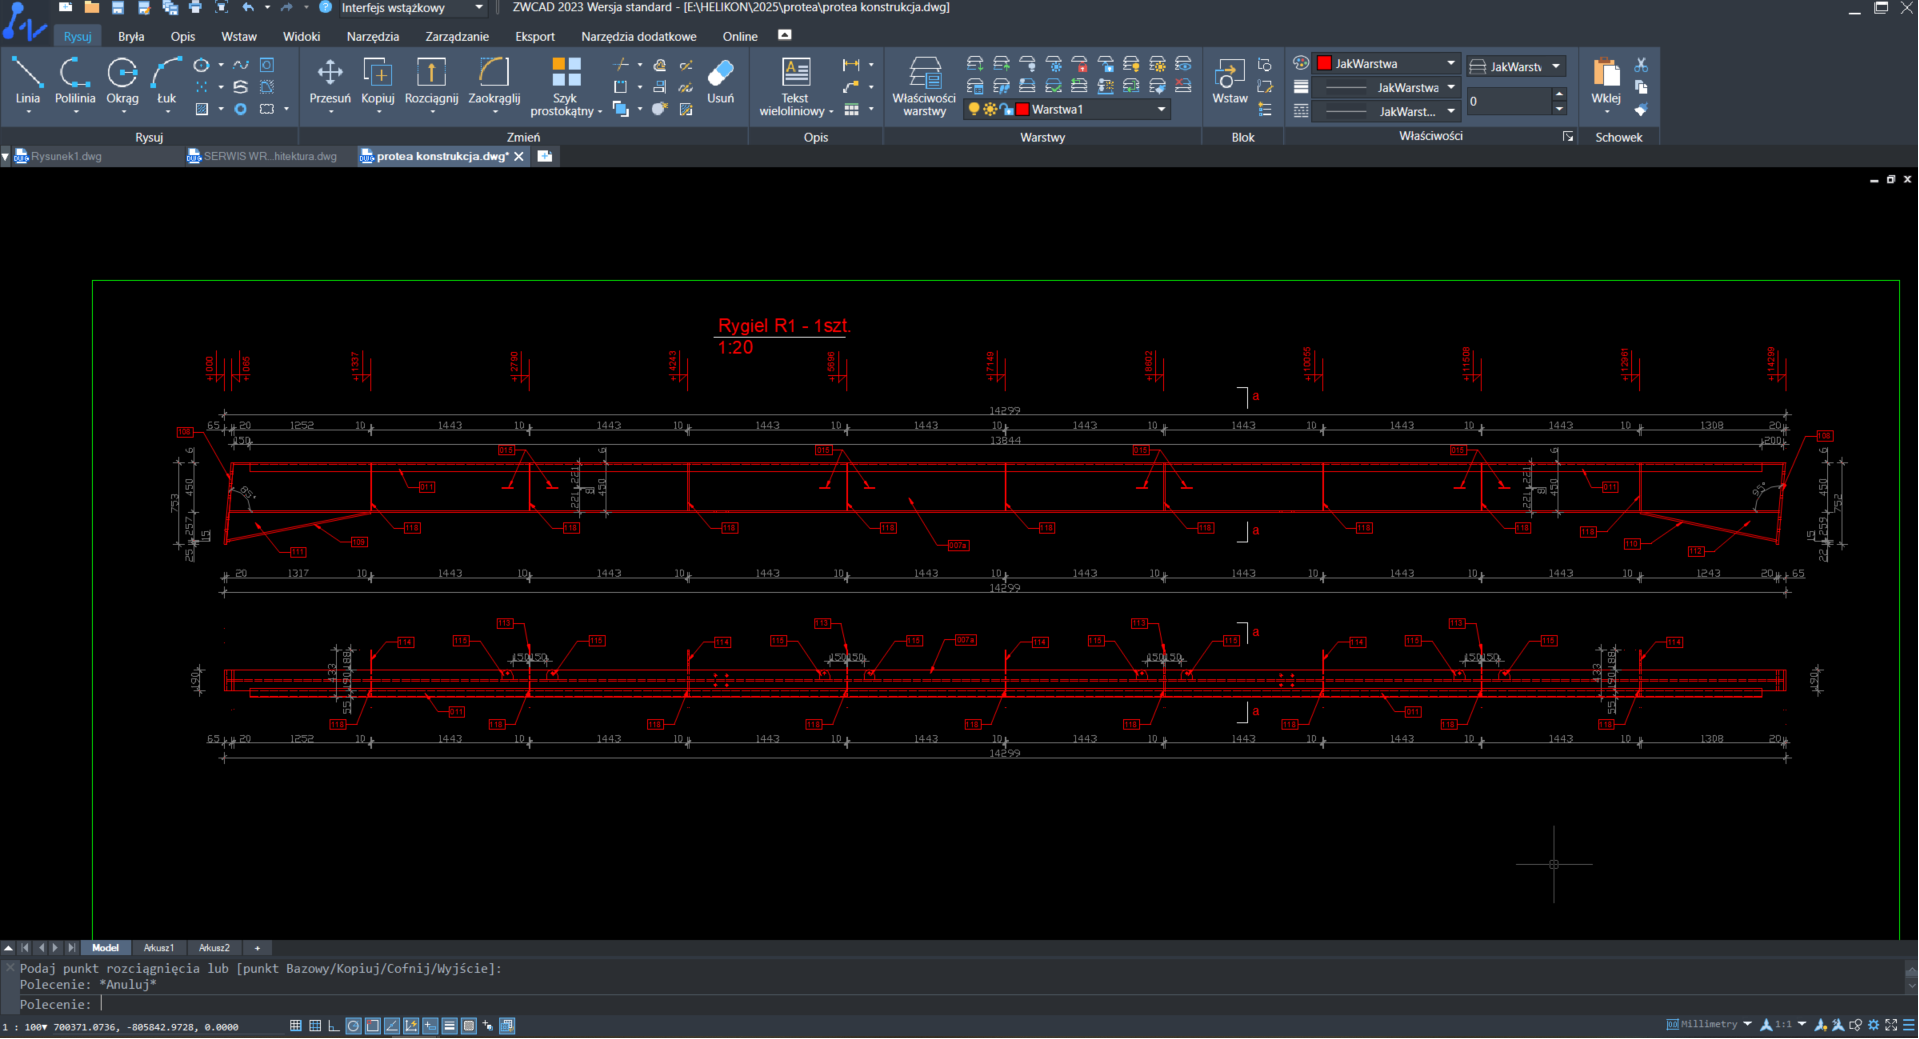The image size is (1919, 1039).
Task: Toggle snap mode in the status bar
Action: (296, 1026)
